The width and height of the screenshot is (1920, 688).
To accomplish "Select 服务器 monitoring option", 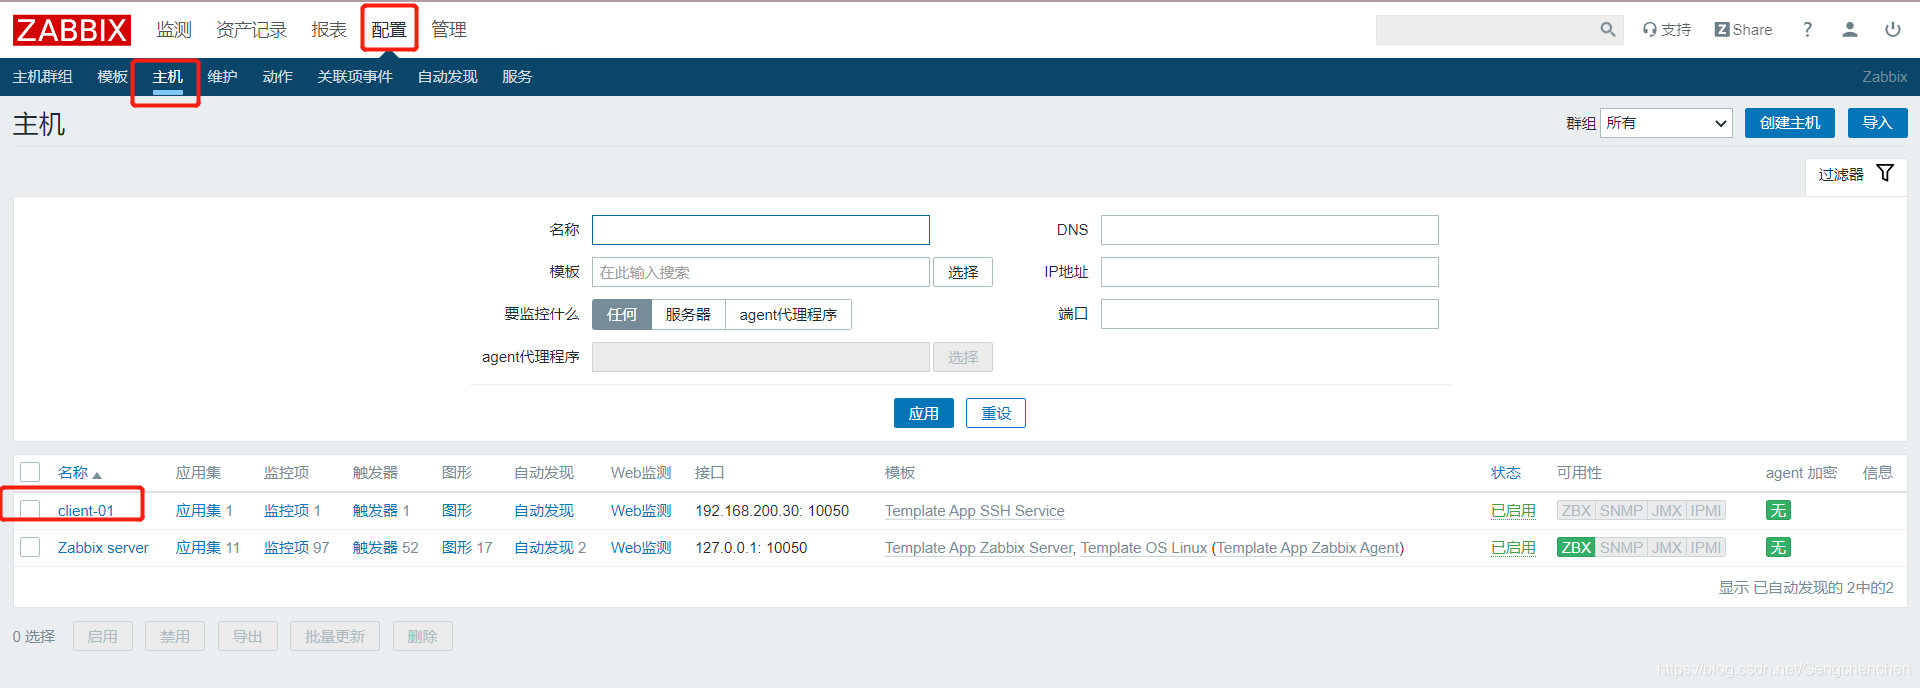I will point(688,314).
